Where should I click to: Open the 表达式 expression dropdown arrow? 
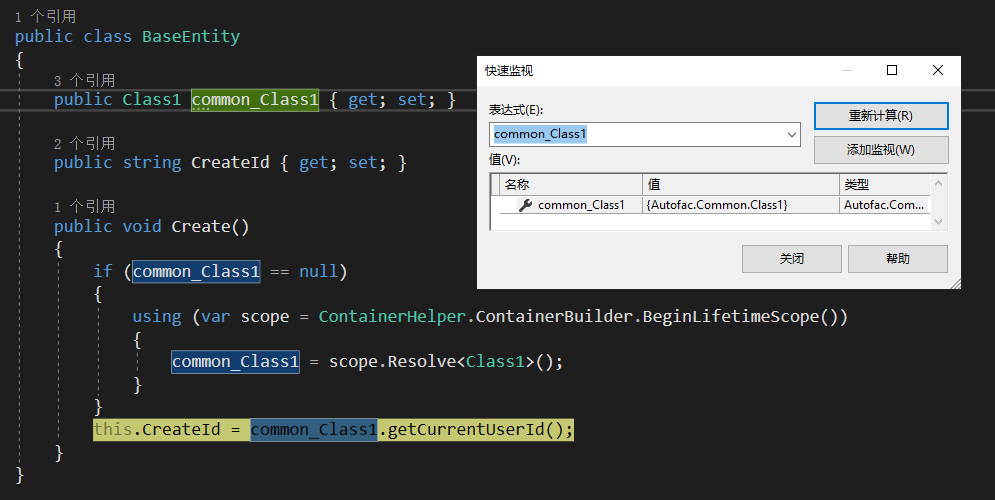click(x=791, y=134)
